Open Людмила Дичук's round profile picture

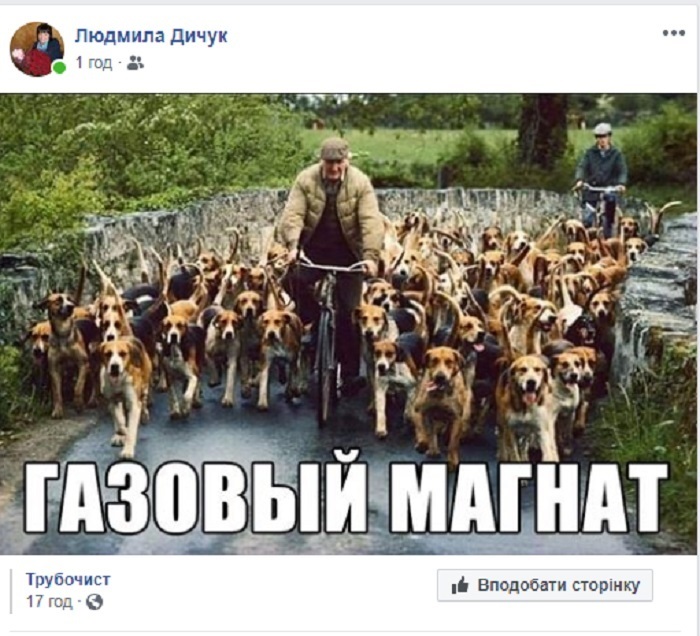[x=37, y=49]
